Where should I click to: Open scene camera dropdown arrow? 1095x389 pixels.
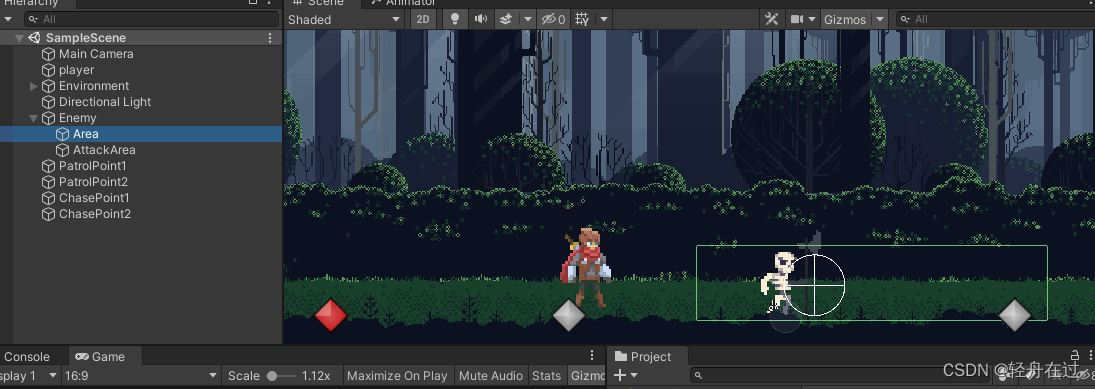[x=812, y=20]
